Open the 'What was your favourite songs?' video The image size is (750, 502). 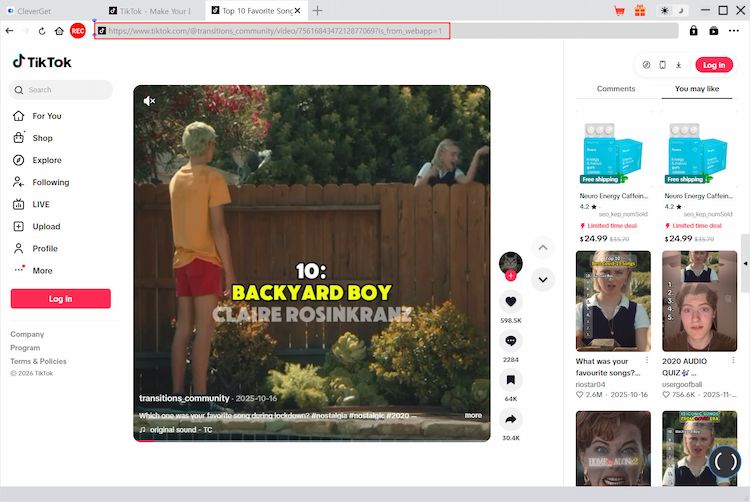pyautogui.click(x=613, y=301)
